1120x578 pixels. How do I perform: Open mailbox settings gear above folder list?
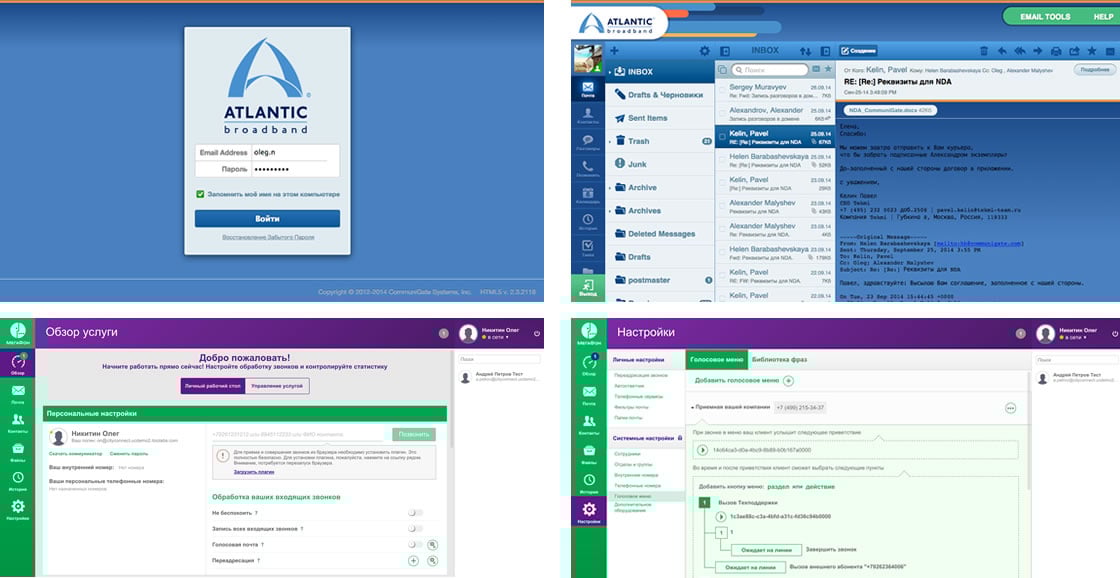click(x=704, y=51)
